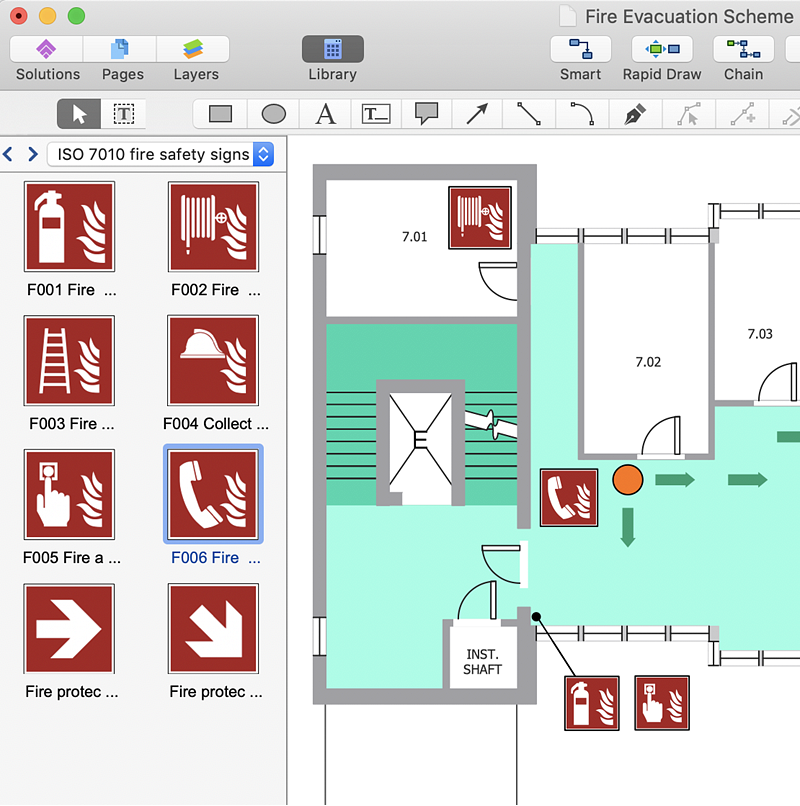Open the Solutions panel
Image resolution: width=800 pixels, height=806 pixels.
(47, 49)
